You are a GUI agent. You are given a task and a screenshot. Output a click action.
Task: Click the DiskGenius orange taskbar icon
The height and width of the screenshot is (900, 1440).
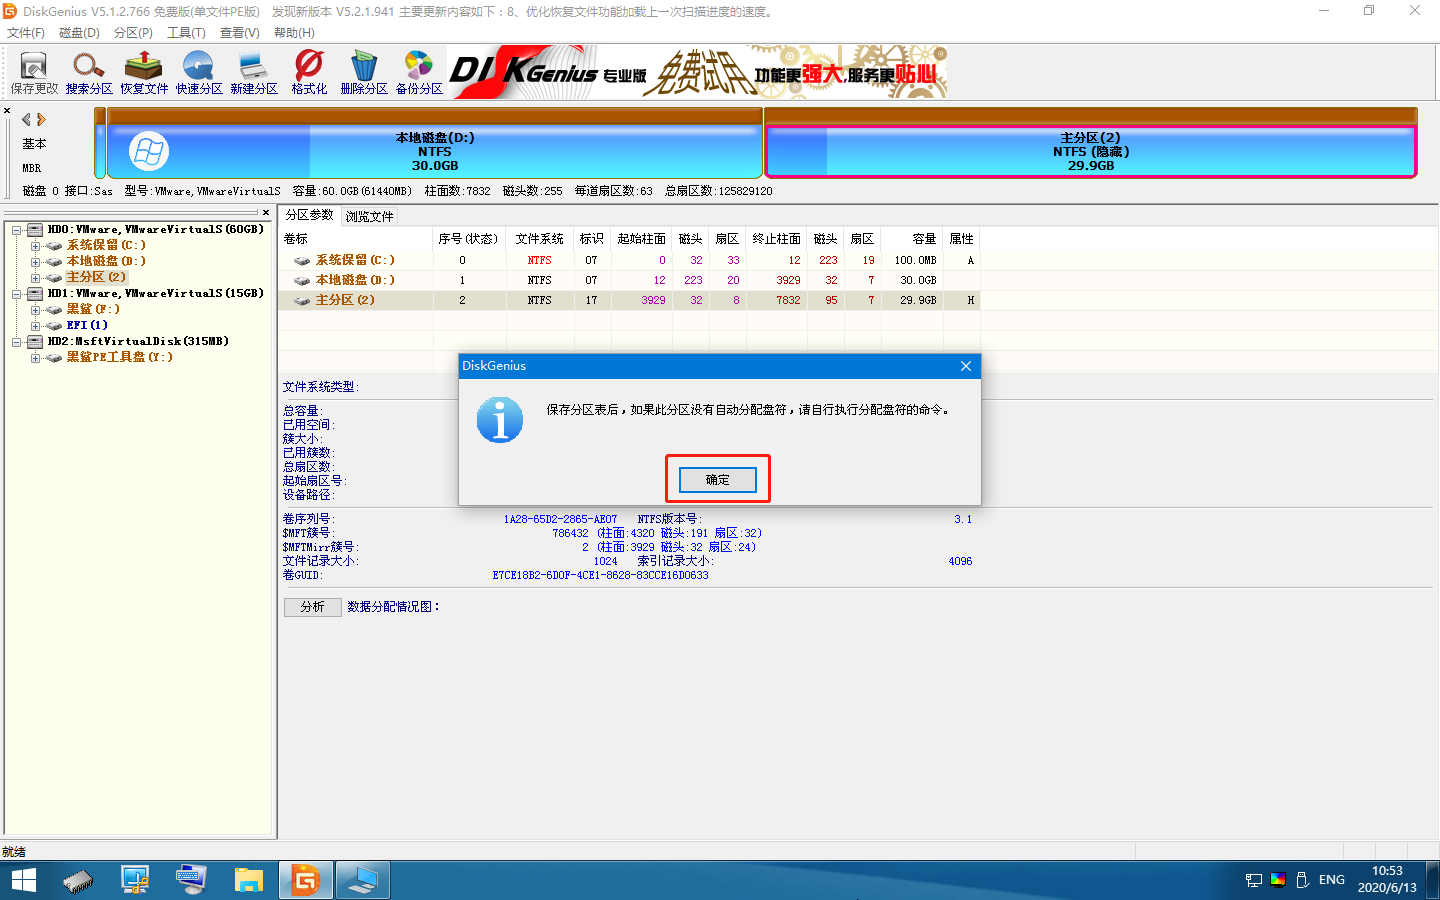[305, 880]
